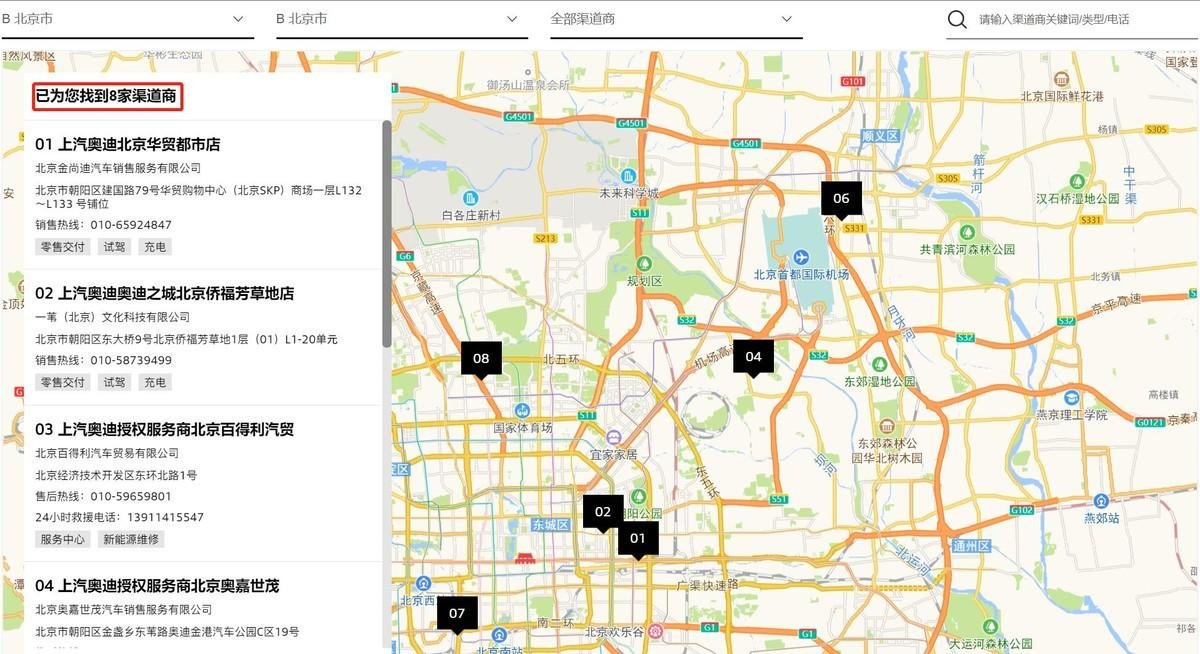Click 充电 tag under dealer 02

click(x=155, y=382)
